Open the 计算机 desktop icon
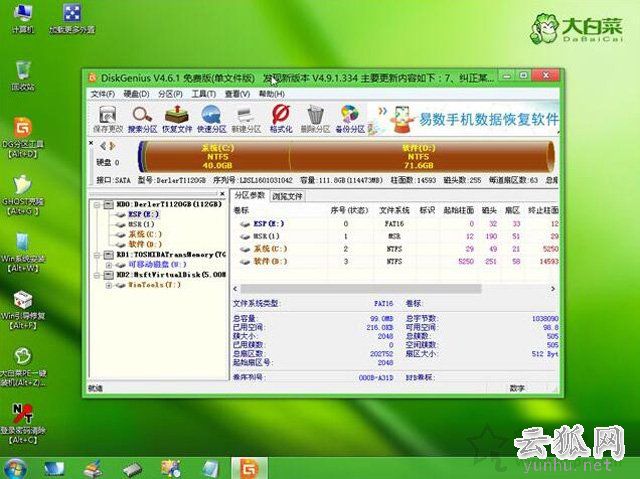The width and height of the screenshot is (640, 479). (23, 18)
